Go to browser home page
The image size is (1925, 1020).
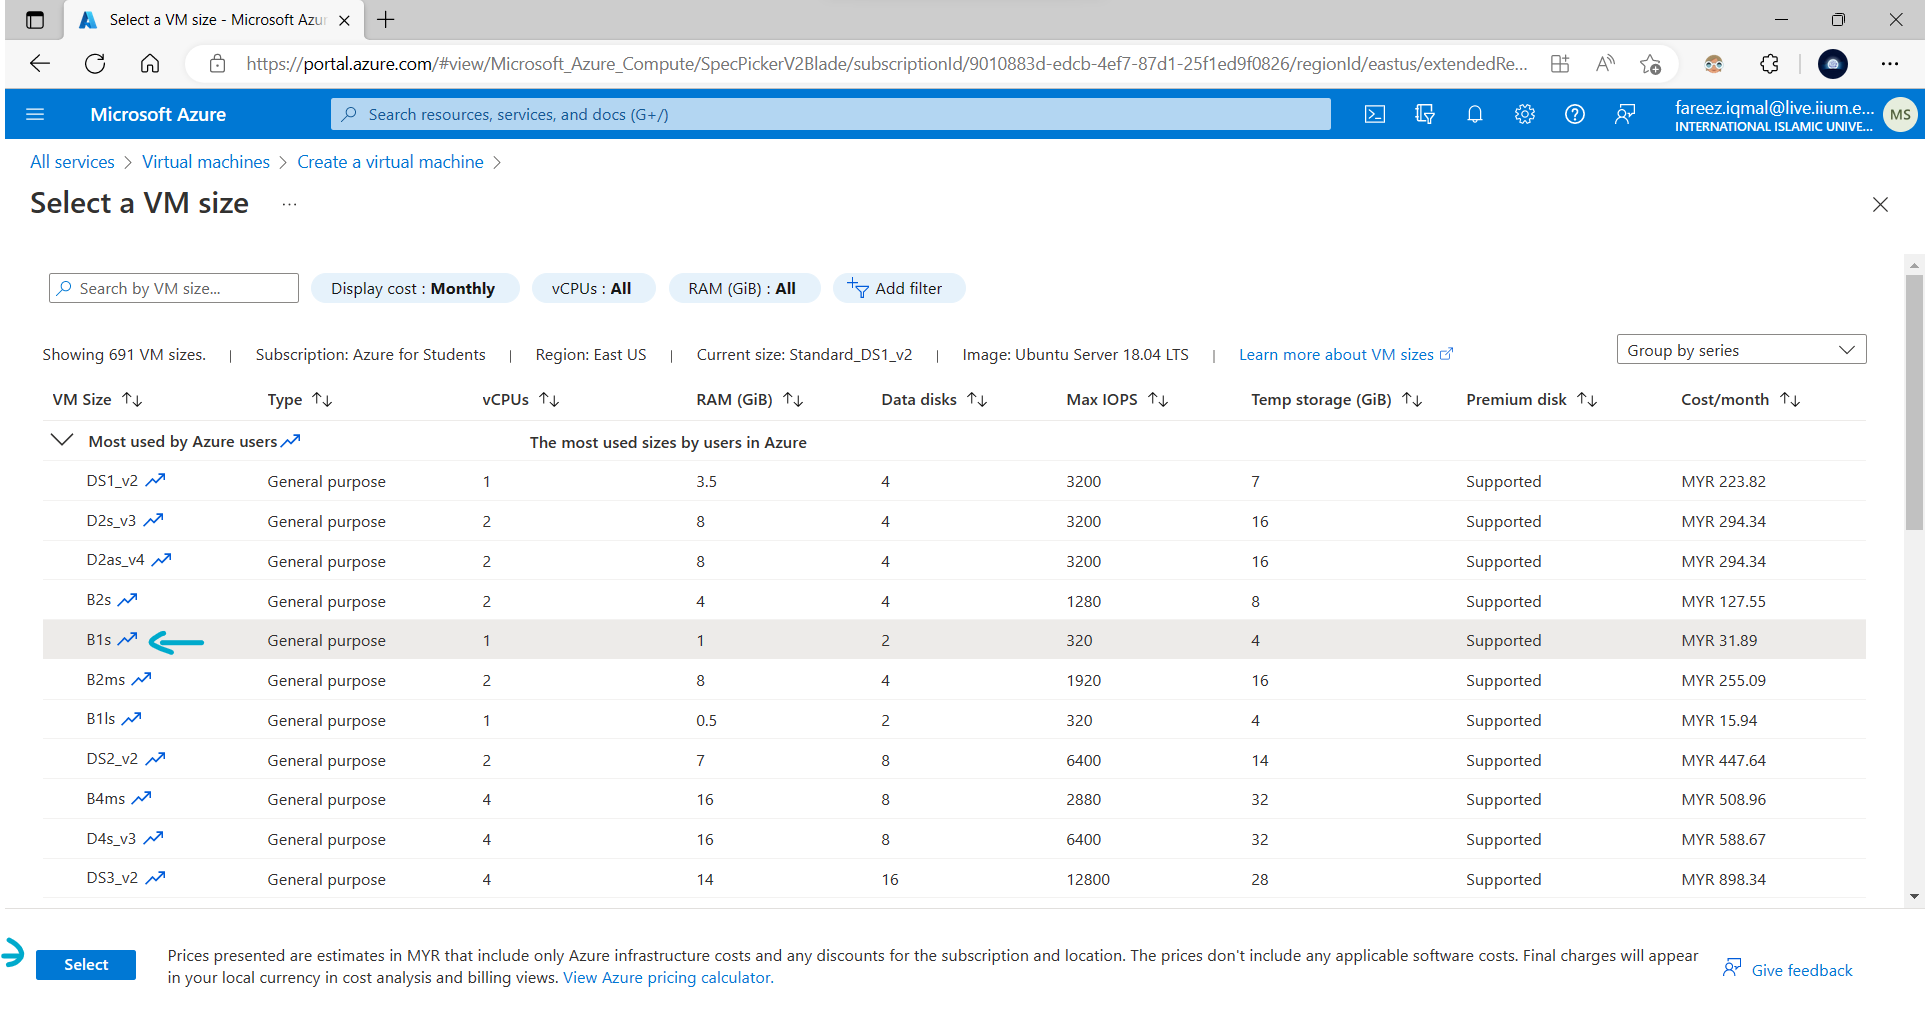(x=150, y=64)
